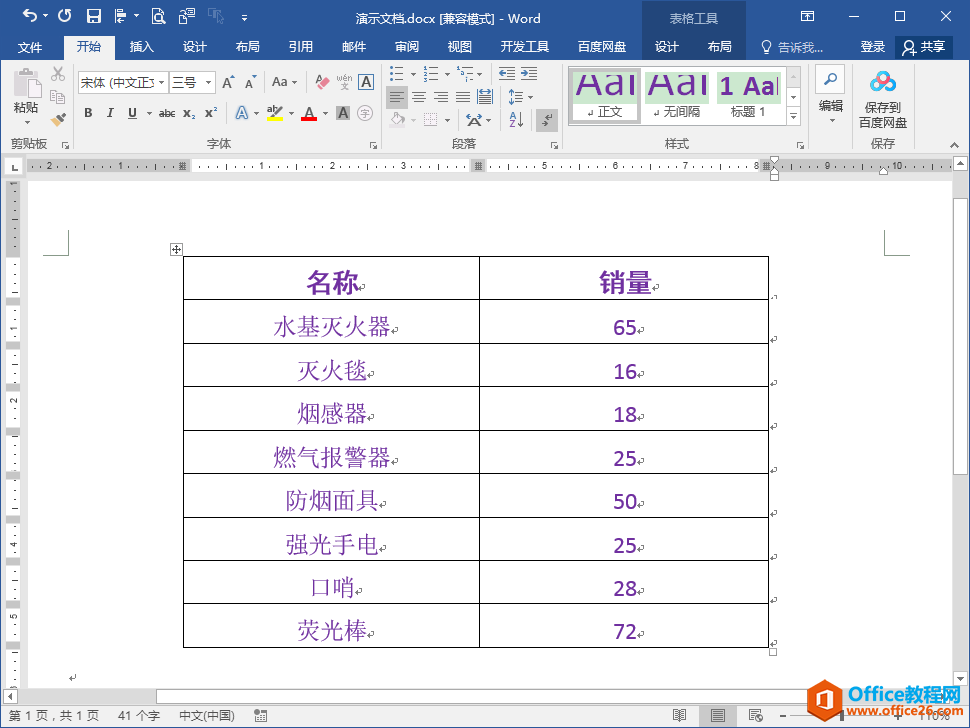Expand the Styles gallery more arrow

click(794, 117)
